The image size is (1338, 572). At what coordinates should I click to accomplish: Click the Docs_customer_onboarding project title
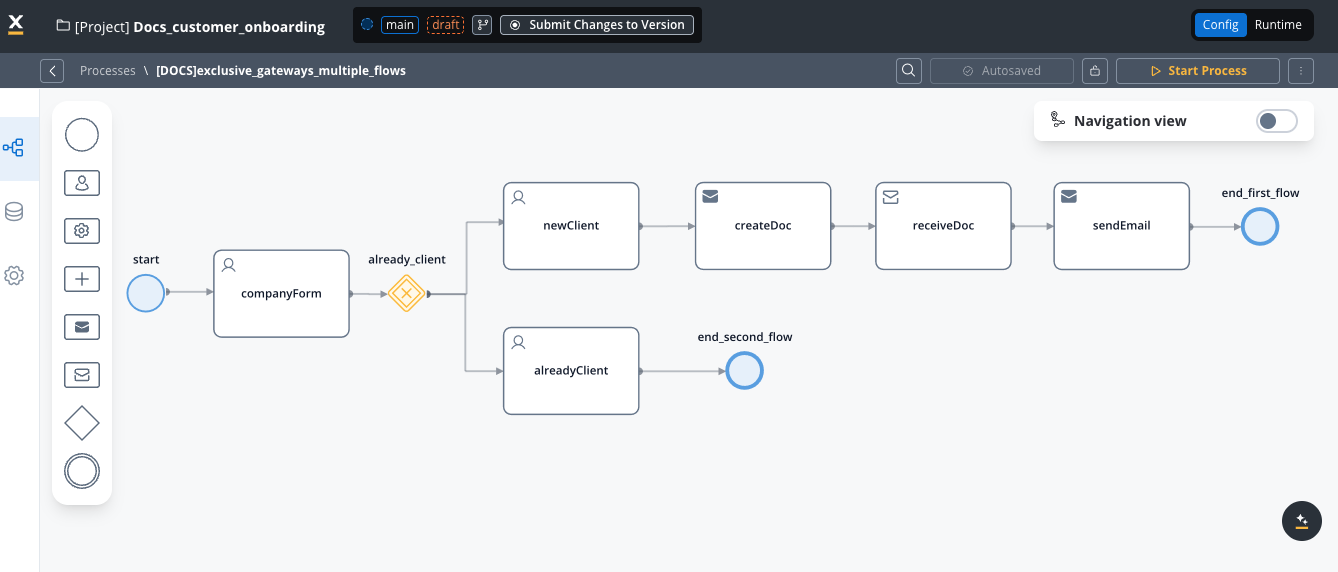coord(229,27)
